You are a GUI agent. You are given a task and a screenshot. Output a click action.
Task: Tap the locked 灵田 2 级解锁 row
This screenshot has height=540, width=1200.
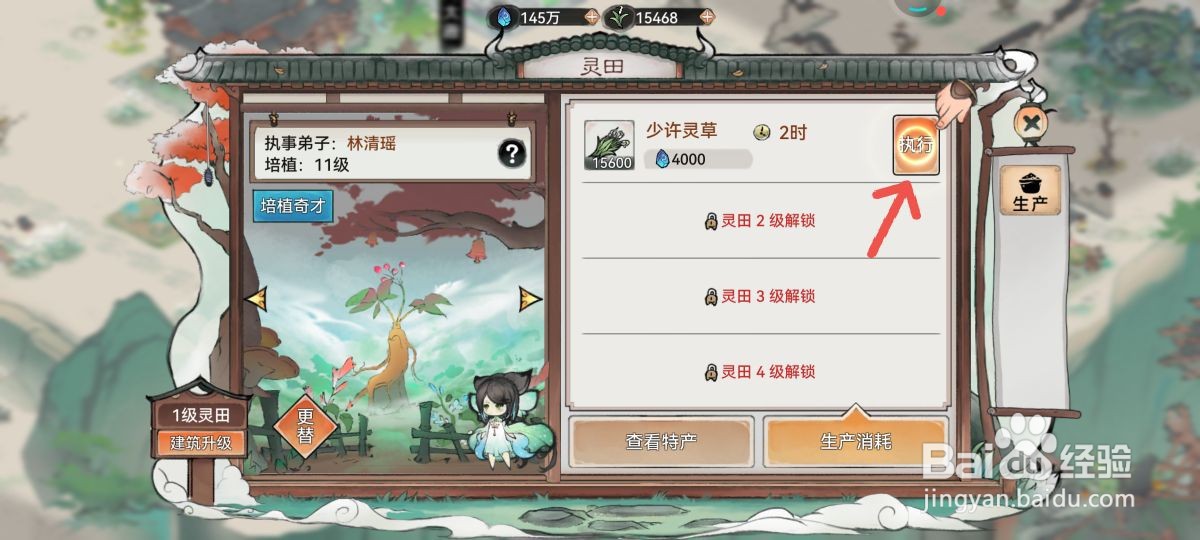pyautogui.click(x=761, y=221)
